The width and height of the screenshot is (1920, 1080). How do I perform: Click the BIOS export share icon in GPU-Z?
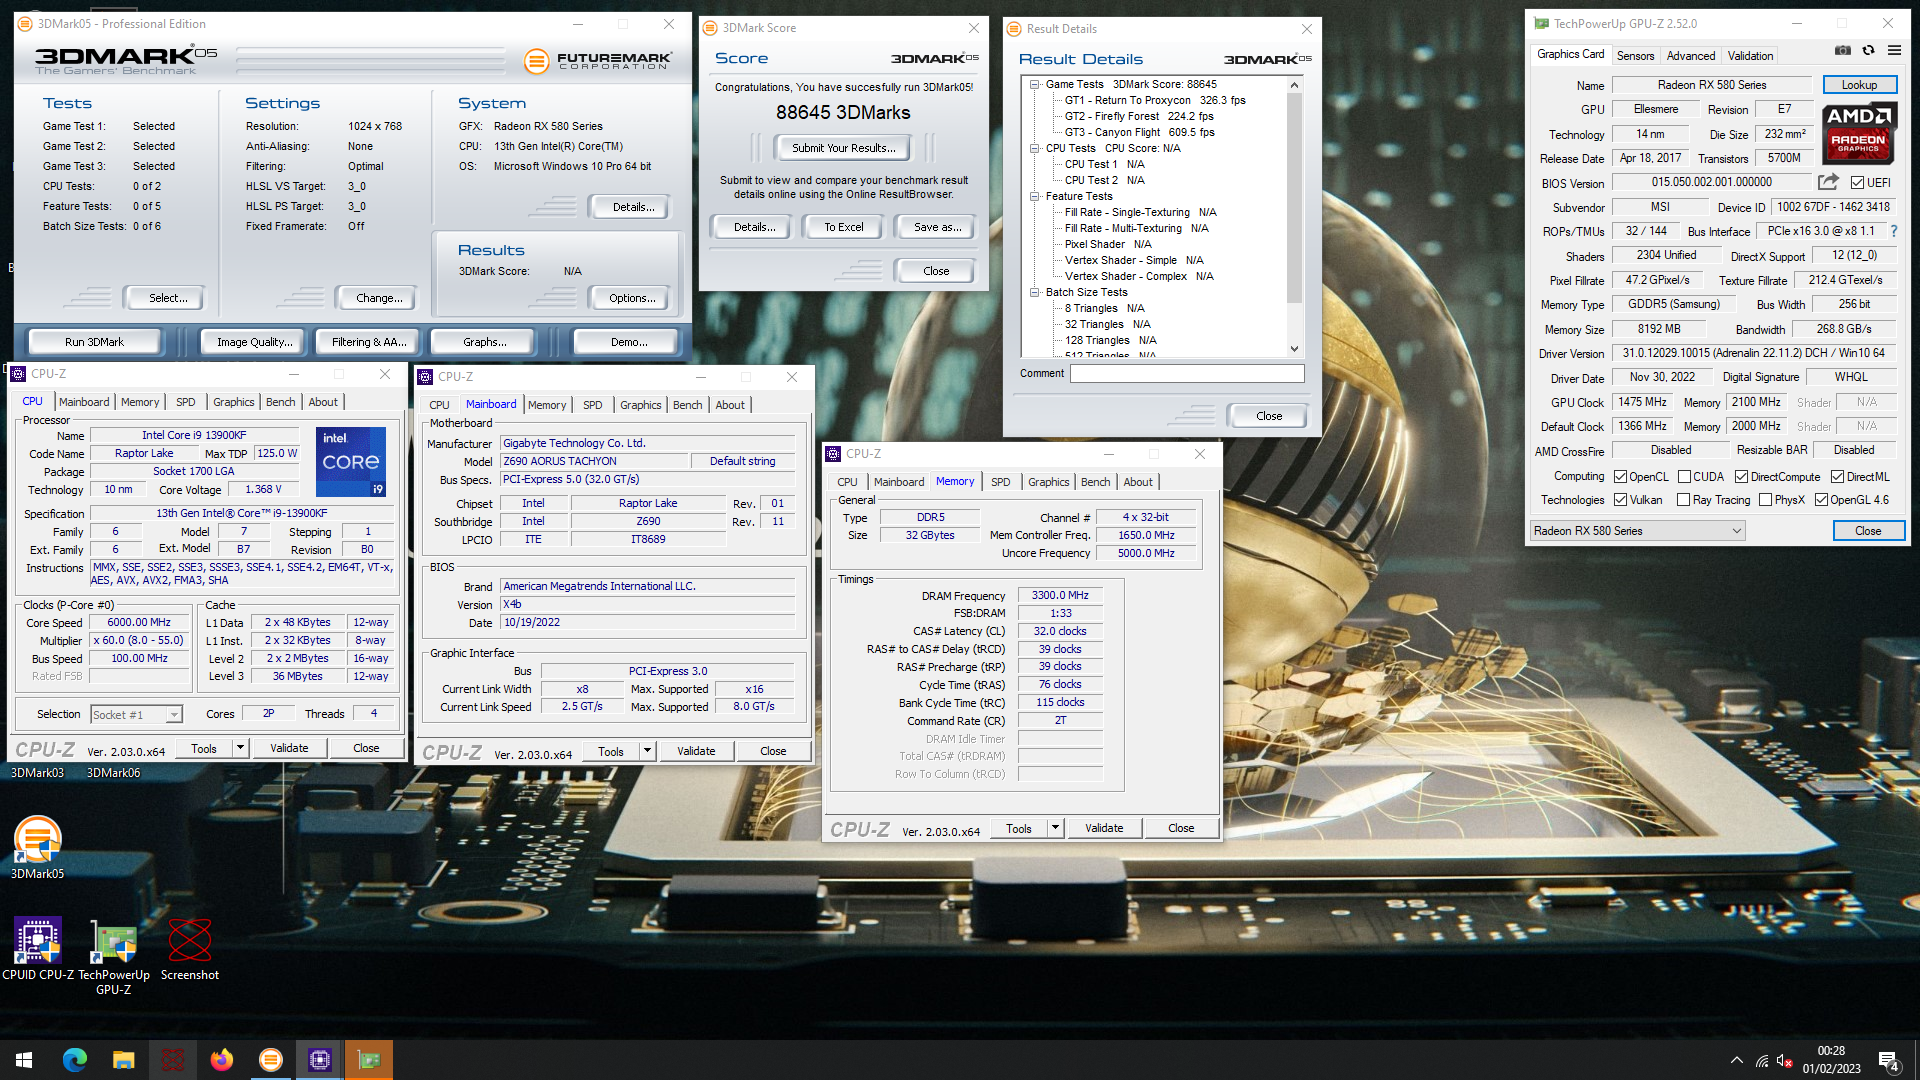(1828, 182)
